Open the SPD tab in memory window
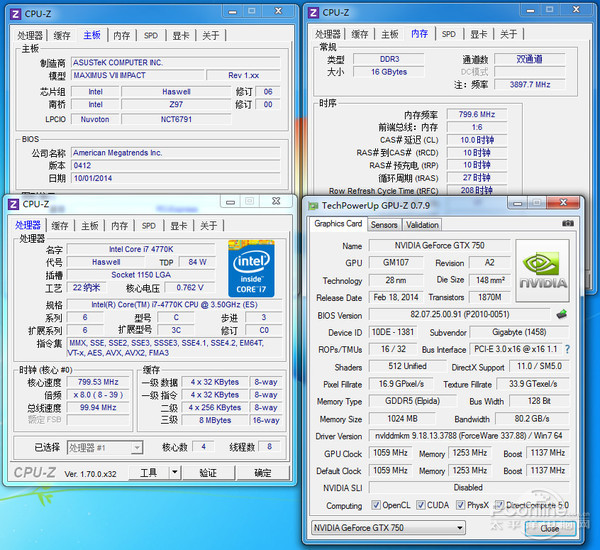Screen dimensions: 600x550 tap(449, 34)
